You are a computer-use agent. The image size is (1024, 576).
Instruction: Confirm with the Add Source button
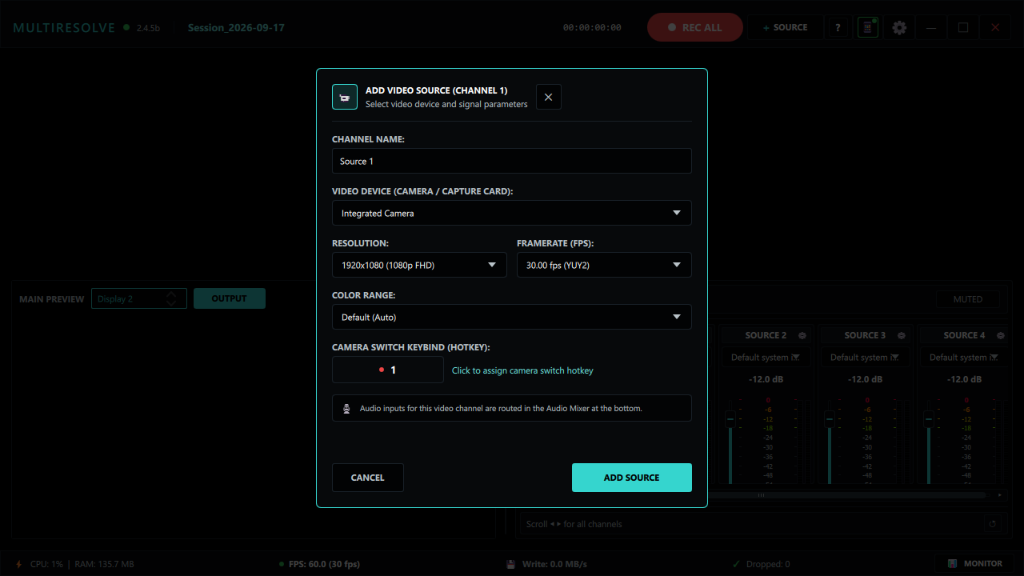[x=632, y=477]
